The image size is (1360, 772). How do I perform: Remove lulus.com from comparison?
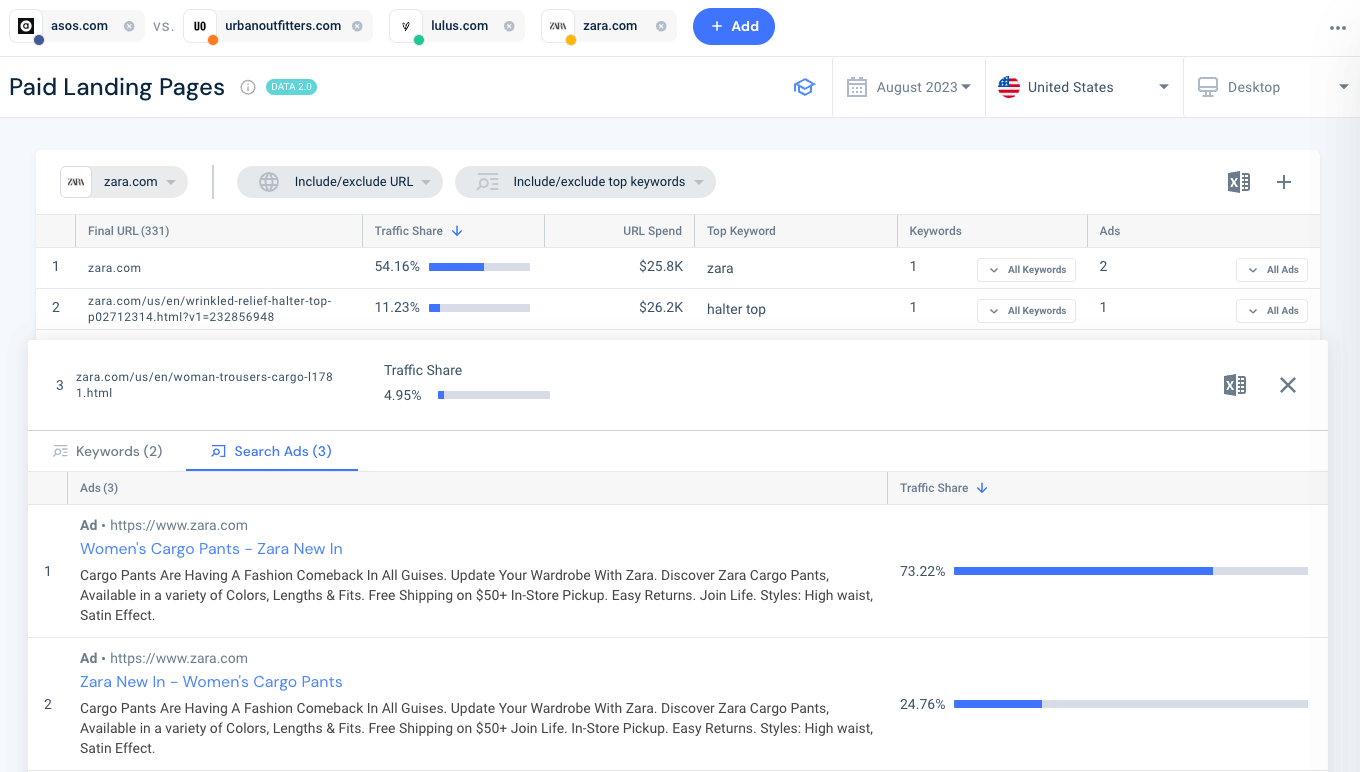[x=509, y=26]
